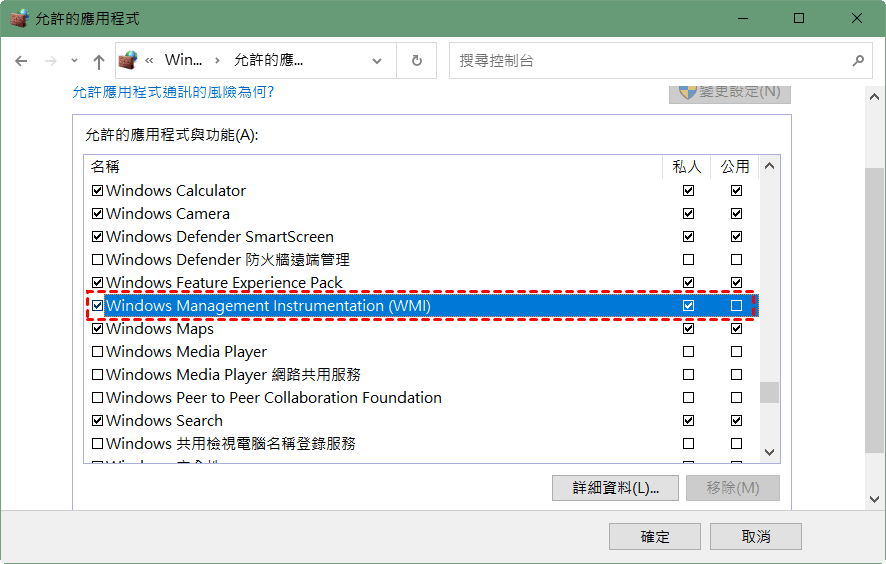Click the refresh address bar icon

coord(417,61)
